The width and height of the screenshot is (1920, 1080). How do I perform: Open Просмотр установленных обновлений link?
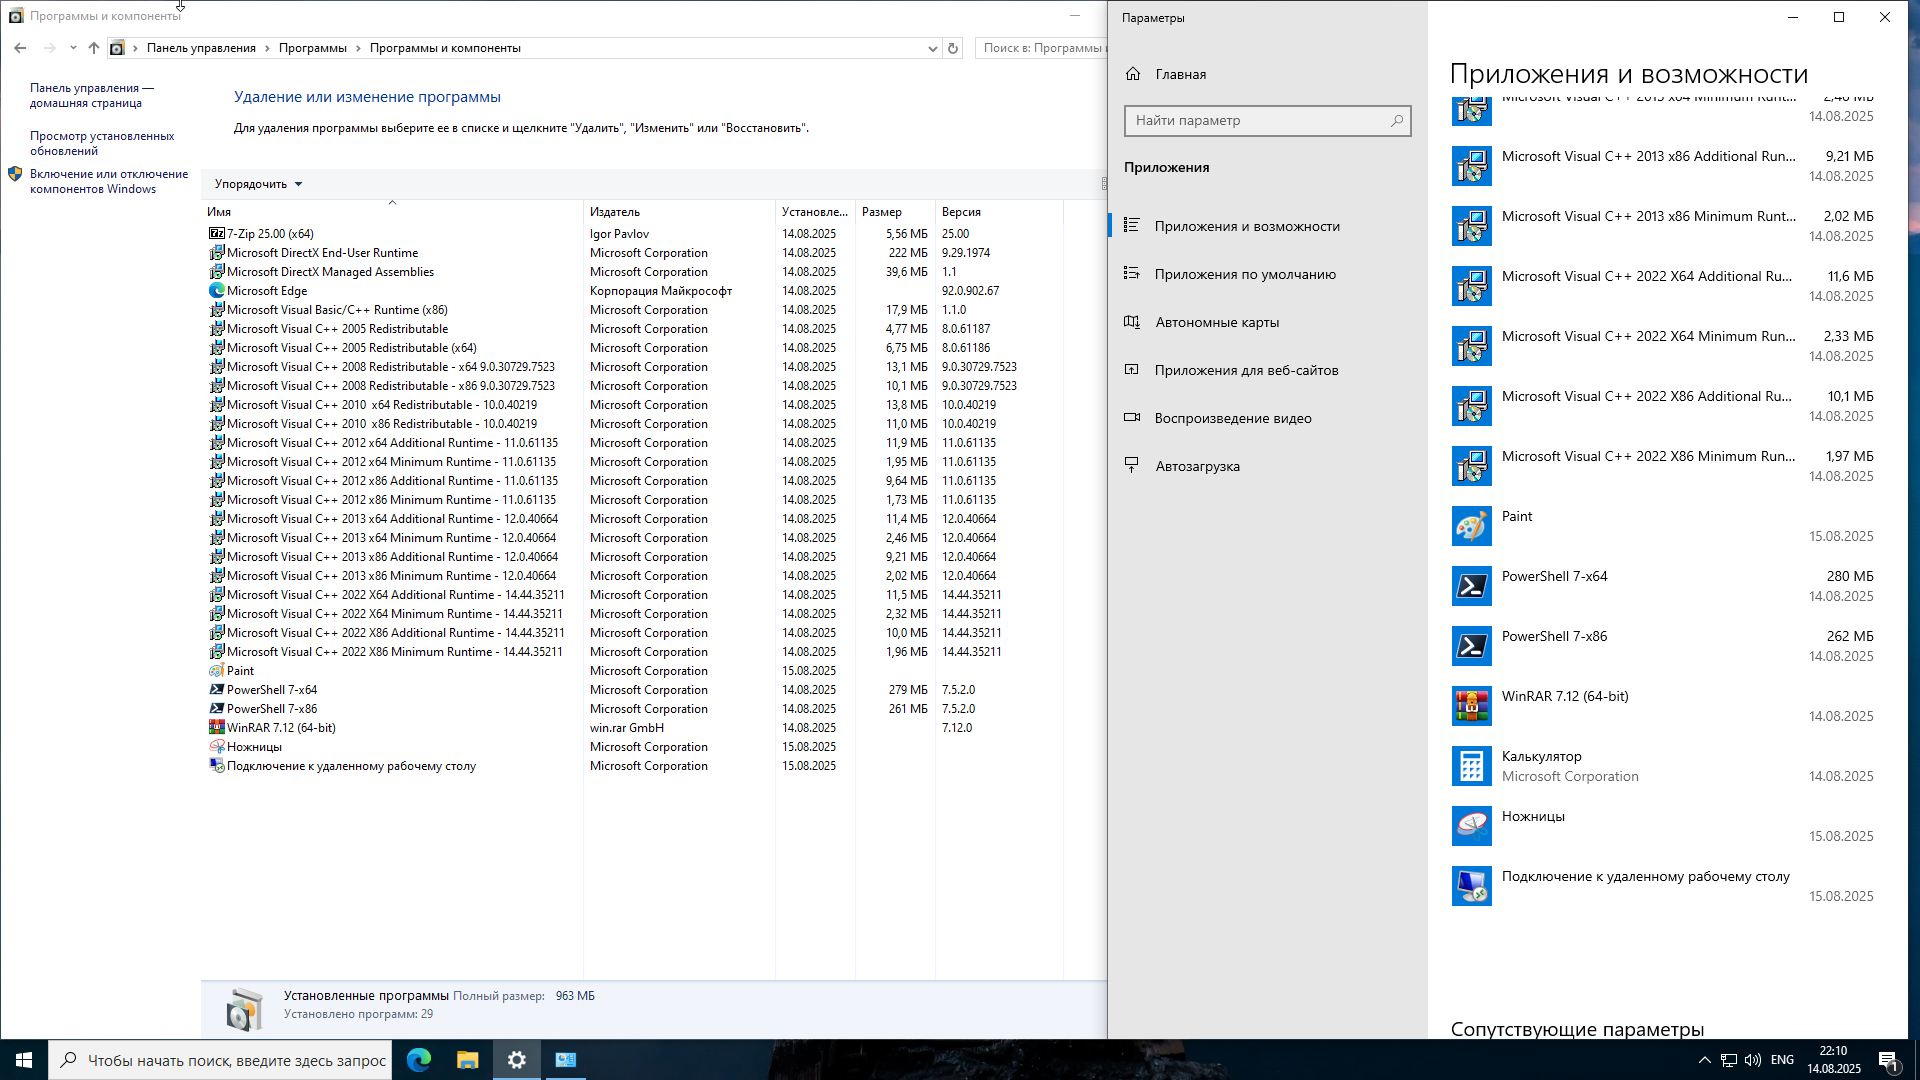(102, 143)
